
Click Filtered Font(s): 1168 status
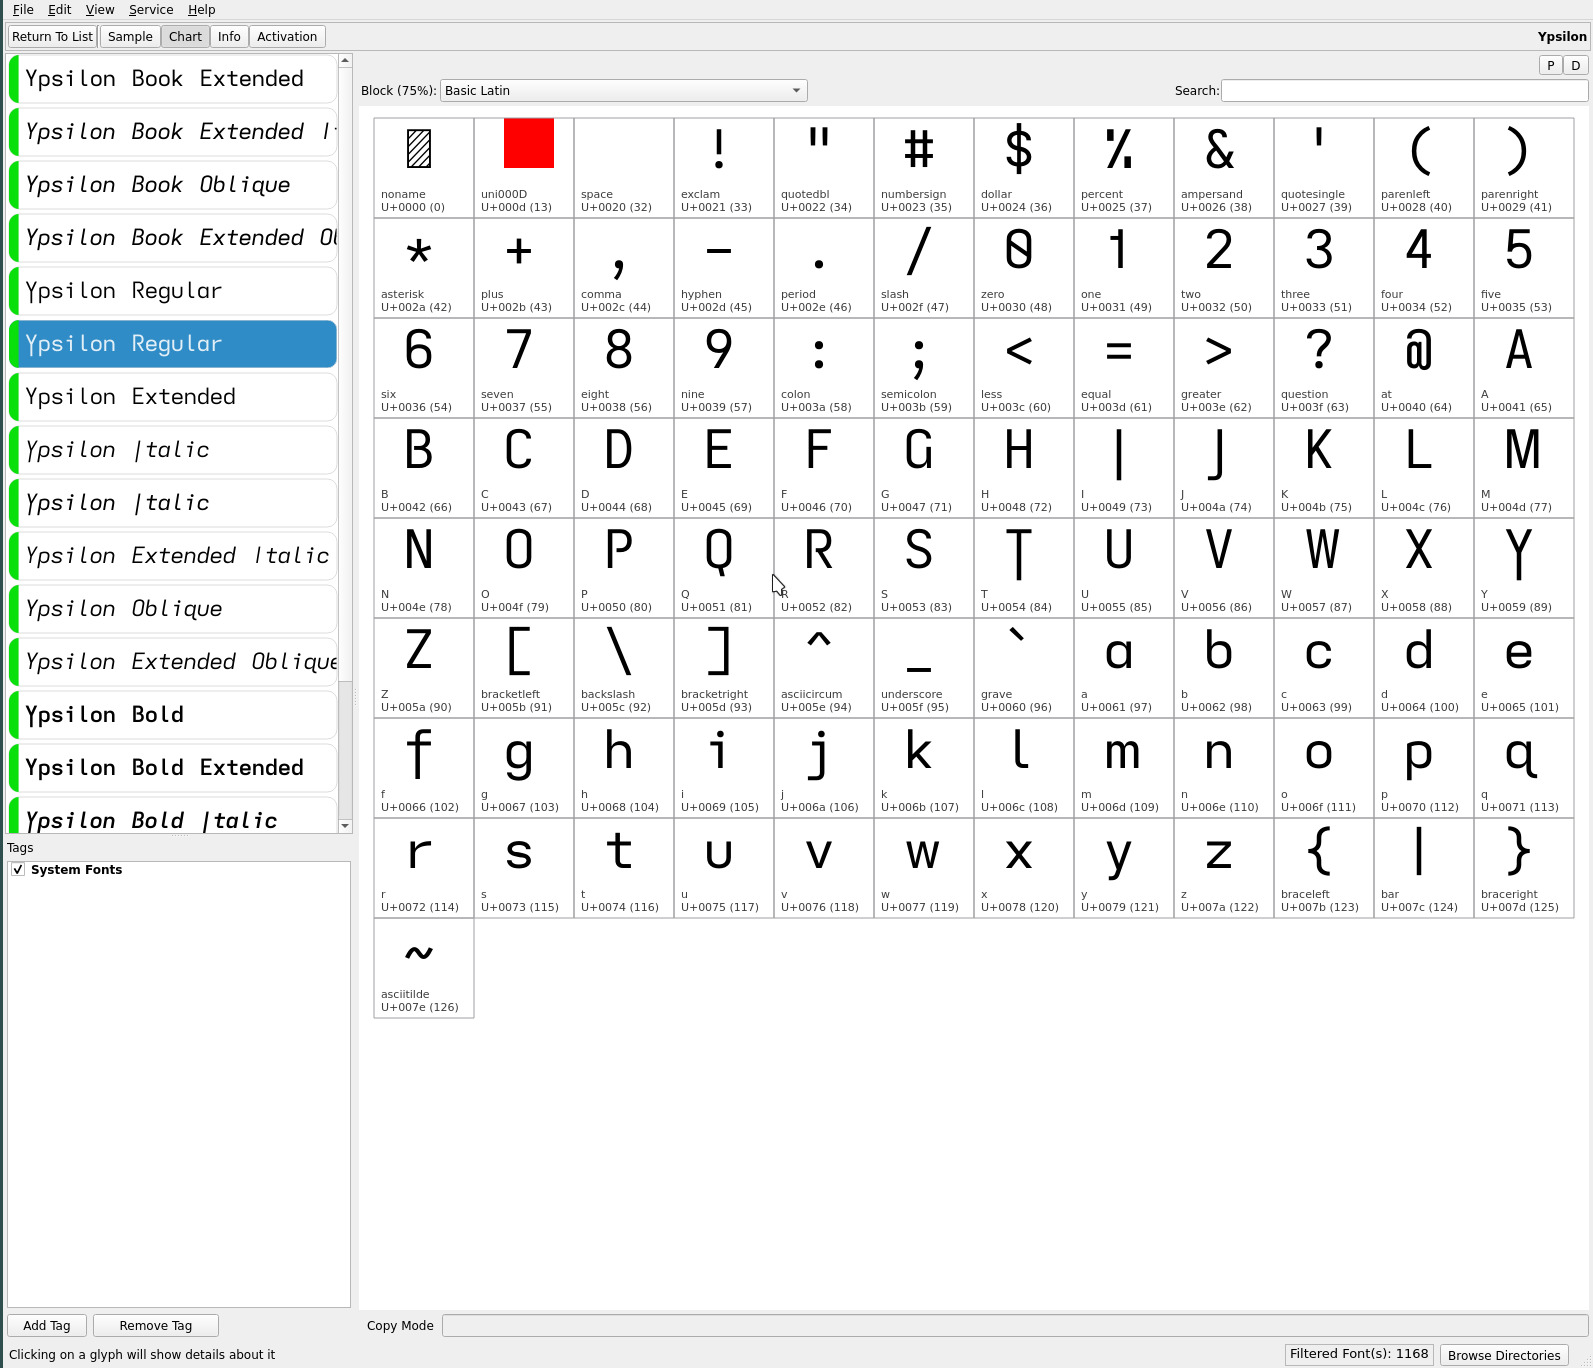[x=1359, y=1354]
